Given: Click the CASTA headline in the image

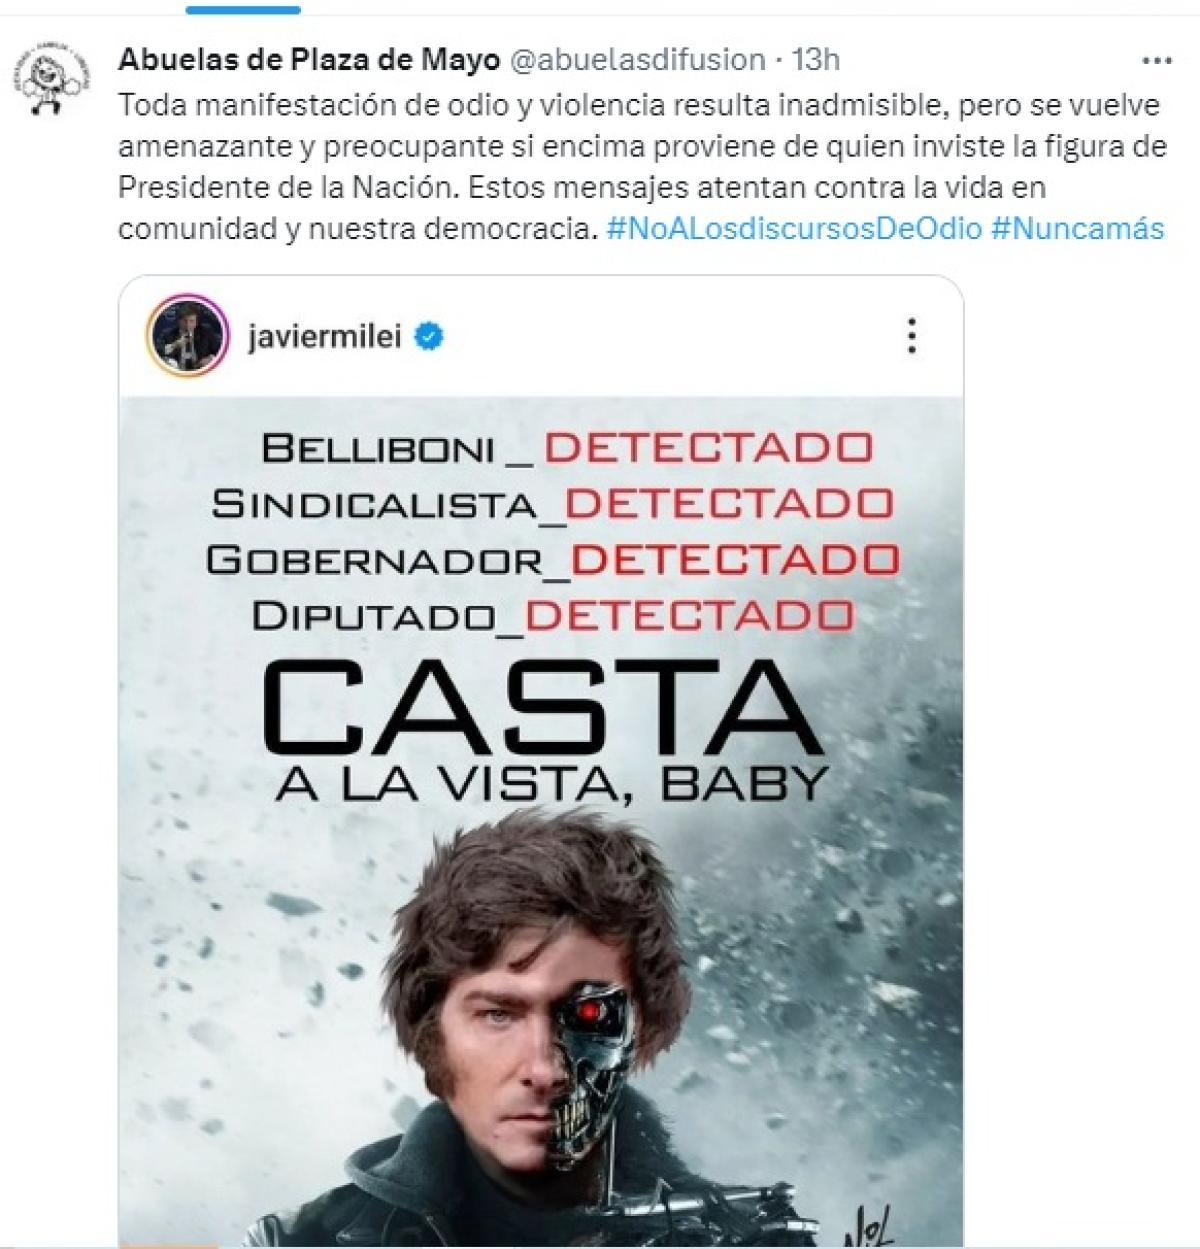Looking at the screenshot, I should [543, 709].
